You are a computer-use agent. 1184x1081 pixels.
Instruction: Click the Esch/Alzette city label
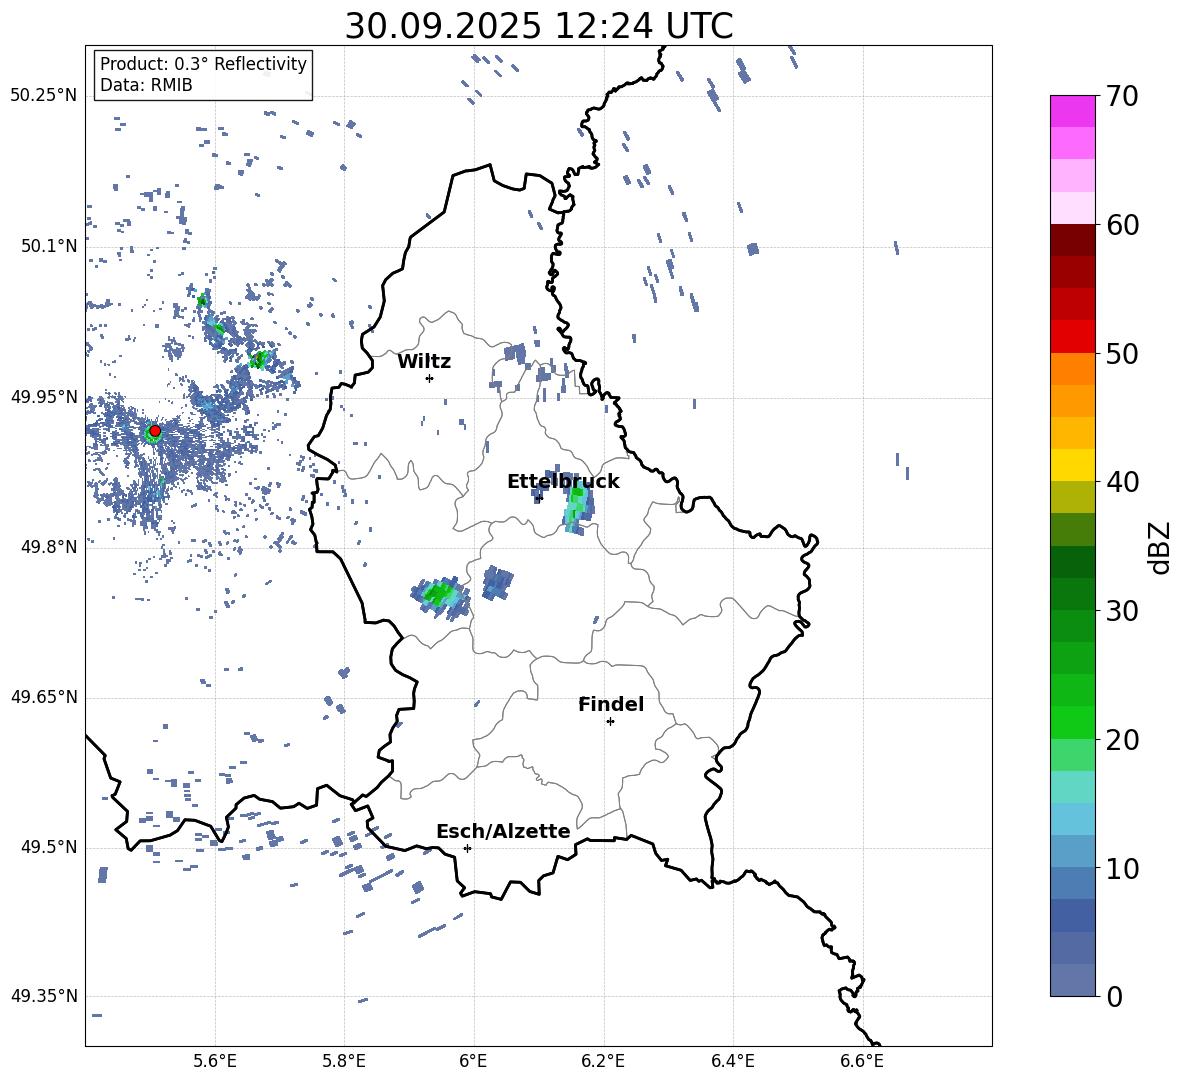(503, 831)
